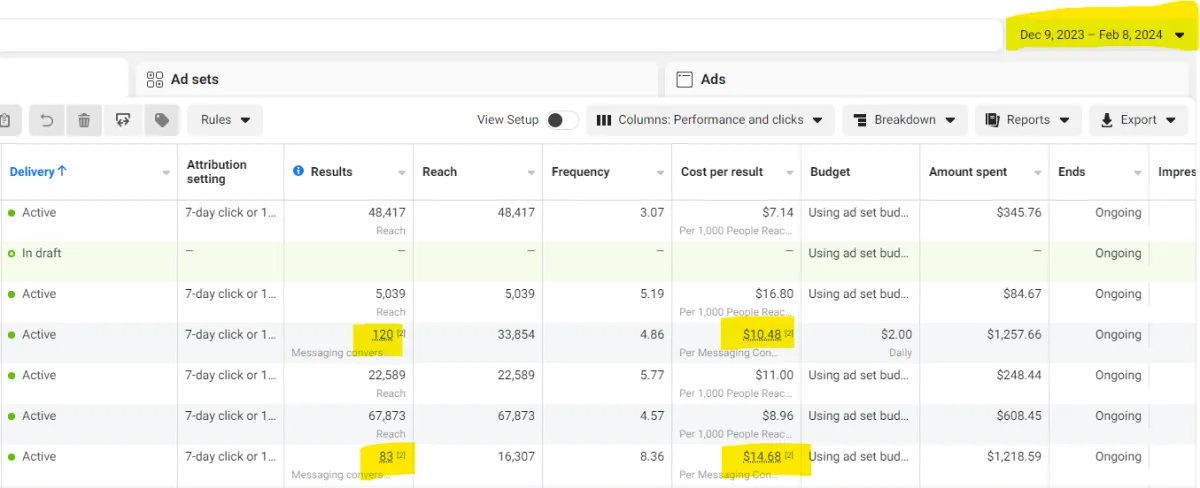Click the A/B test icon
This screenshot has width=1200, height=488.
tap(123, 120)
